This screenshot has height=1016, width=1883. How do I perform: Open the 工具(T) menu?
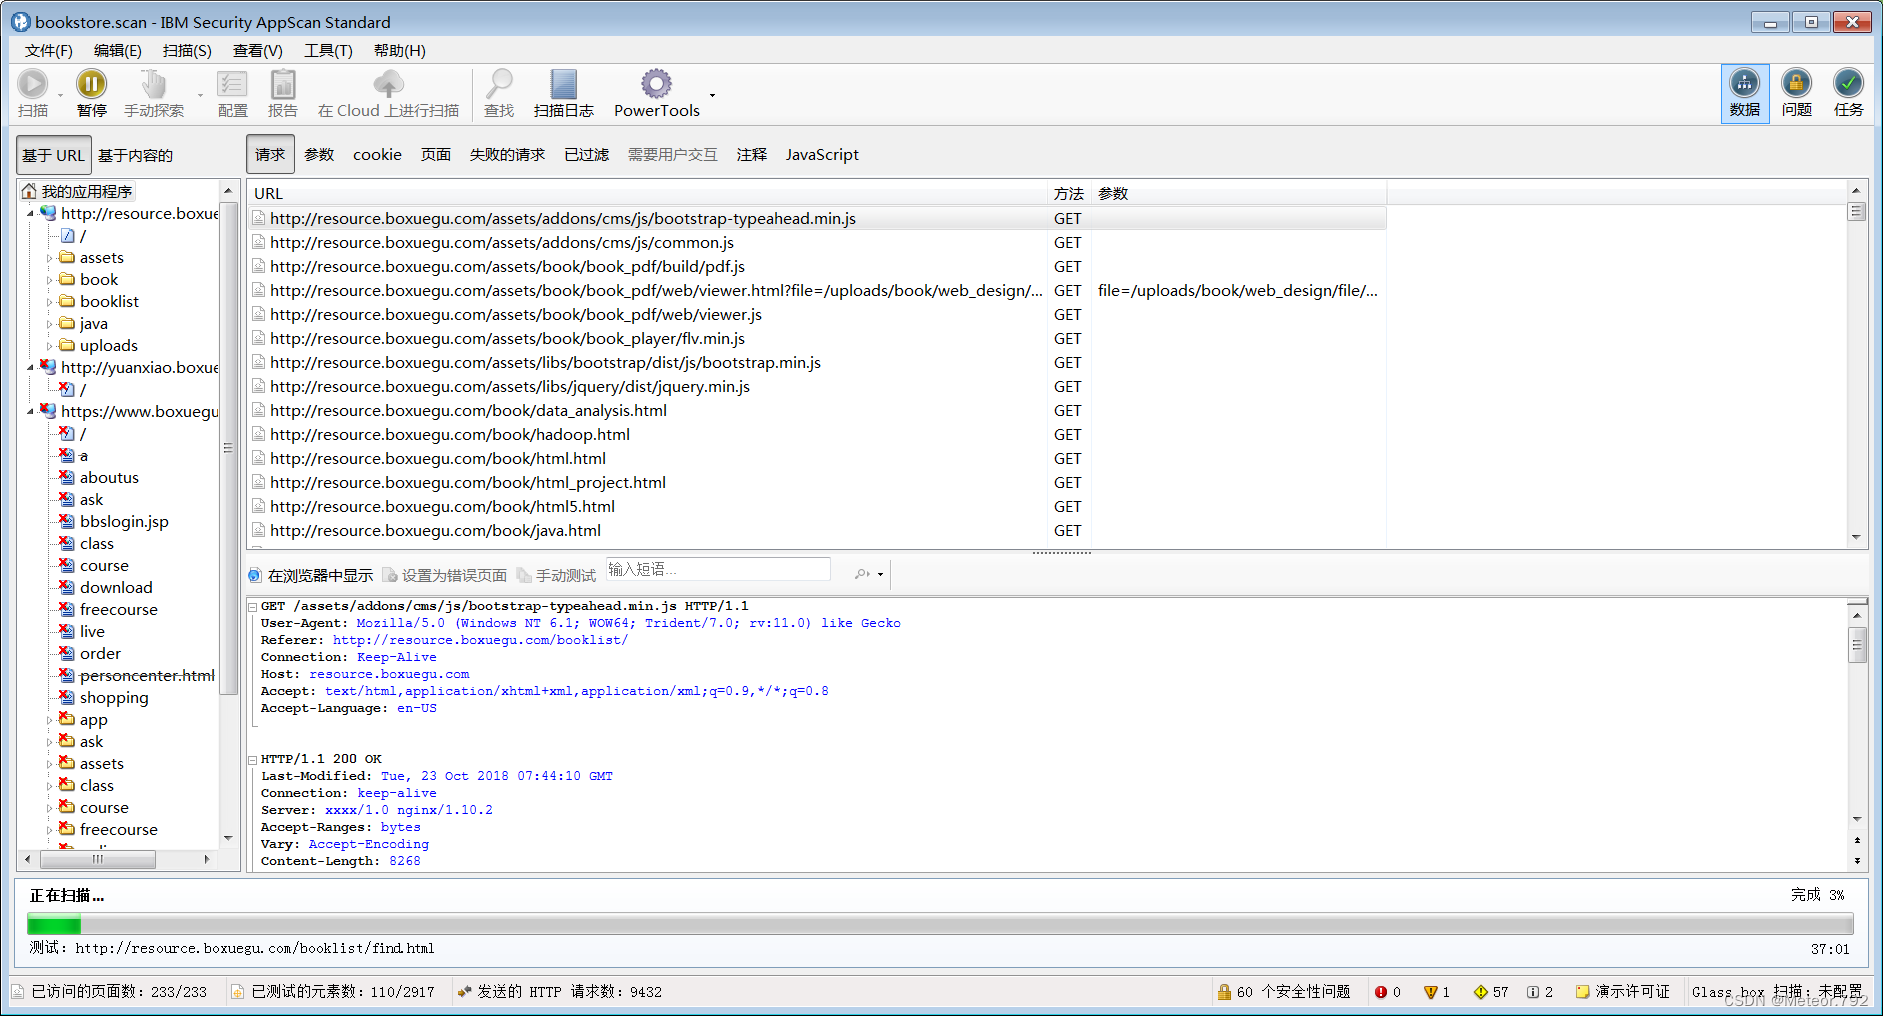point(328,51)
